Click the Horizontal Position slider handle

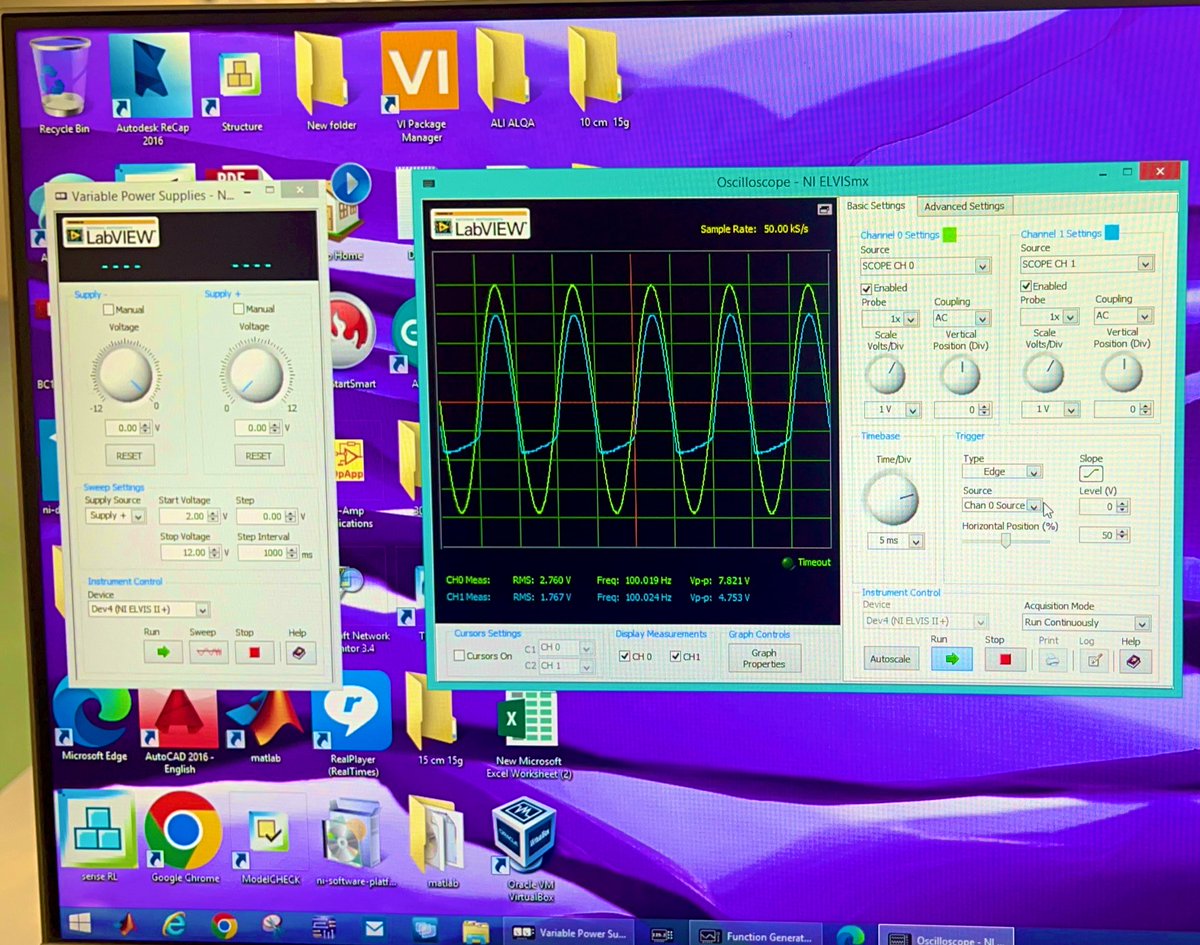[1006, 541]
